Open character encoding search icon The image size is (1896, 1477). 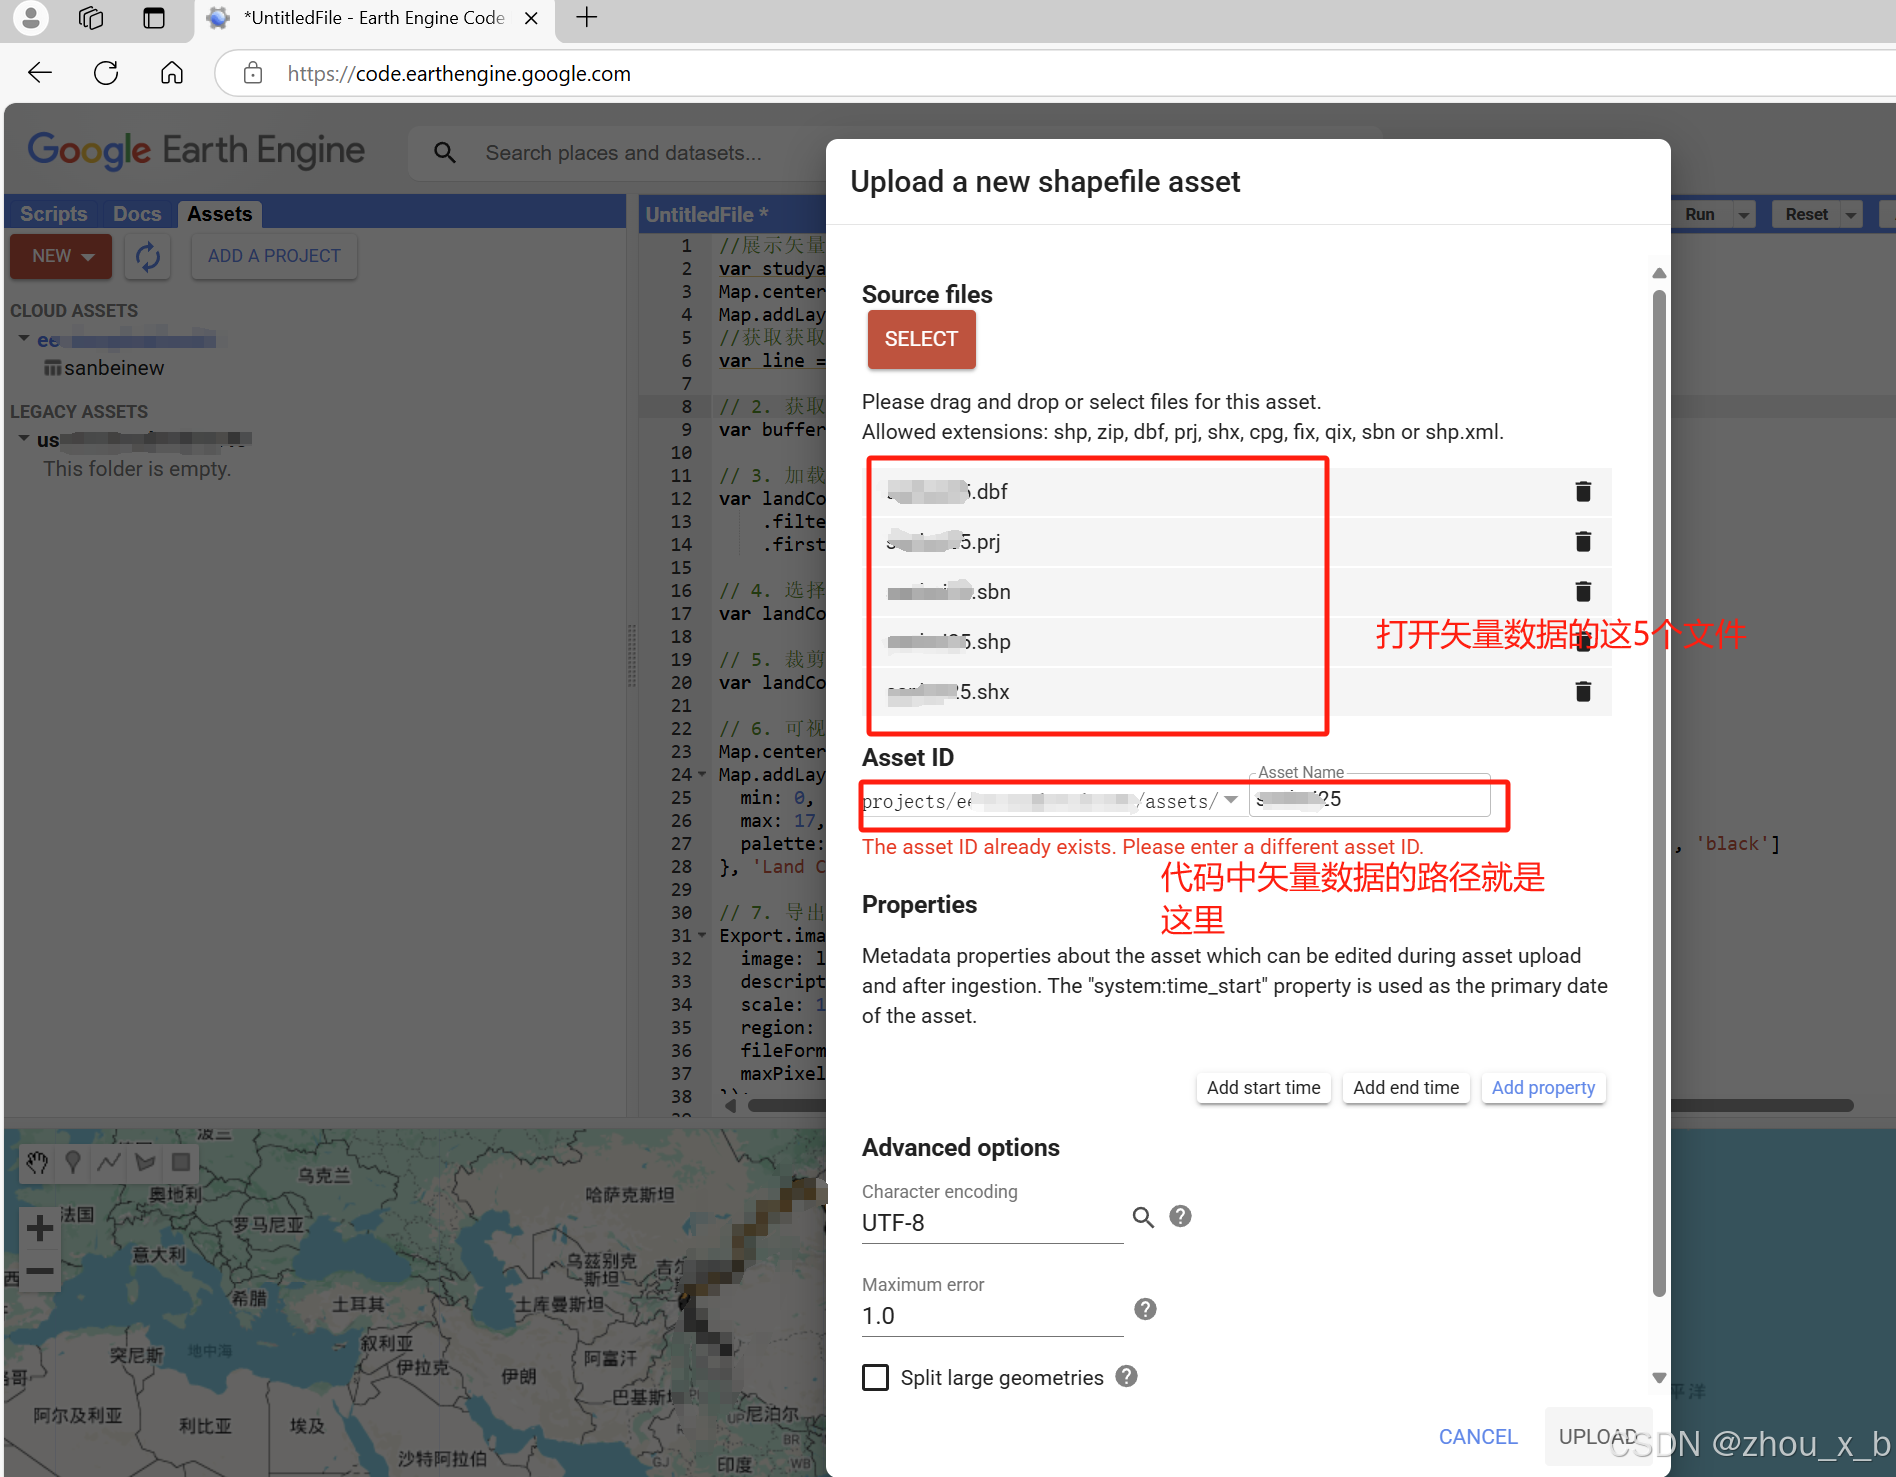tap(1143, 1217)
